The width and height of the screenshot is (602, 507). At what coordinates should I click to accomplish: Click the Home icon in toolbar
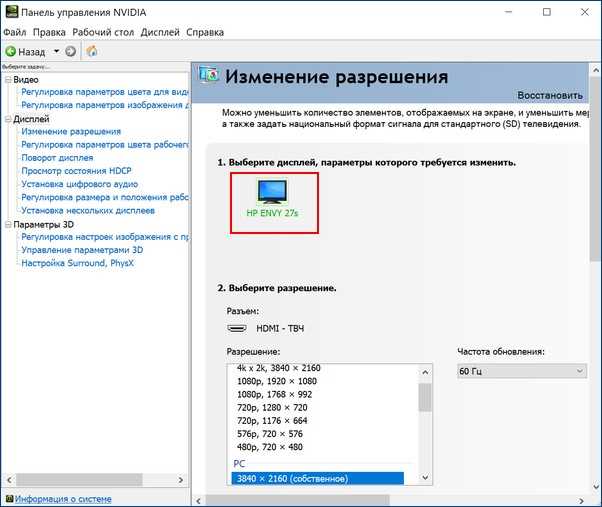click(x=92, y=51)
